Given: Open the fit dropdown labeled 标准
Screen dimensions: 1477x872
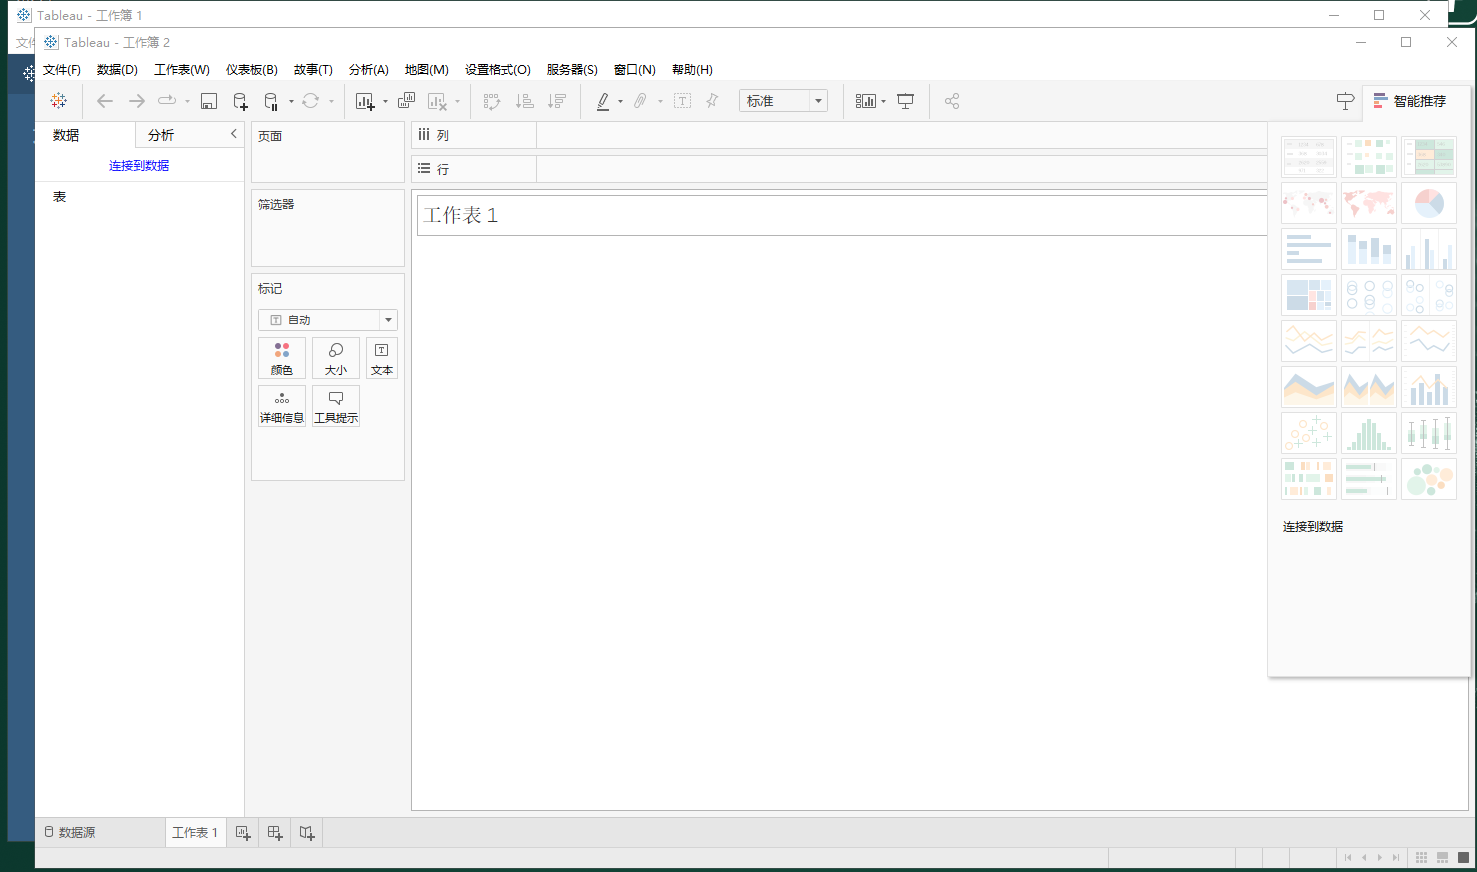Looking at the screenshot, I should tap(783, 100).
